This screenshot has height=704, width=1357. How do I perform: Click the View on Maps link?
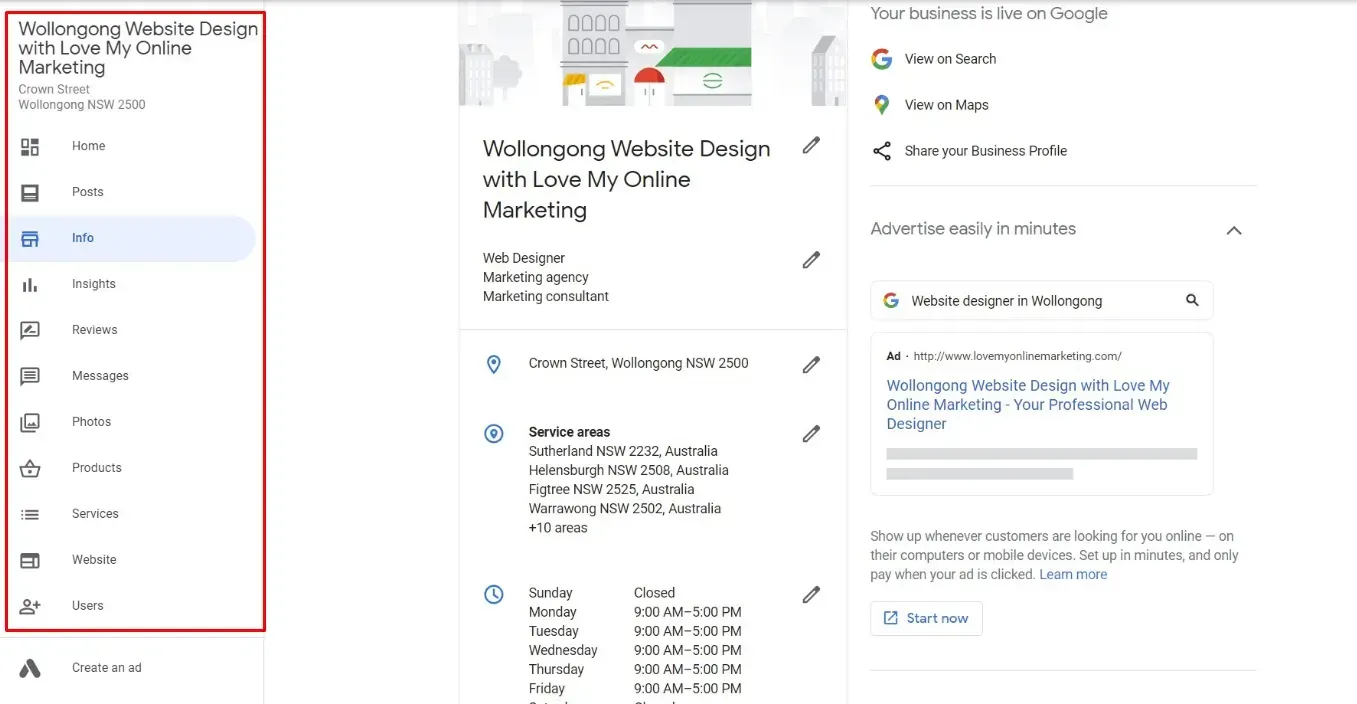[x=946, y=105]
